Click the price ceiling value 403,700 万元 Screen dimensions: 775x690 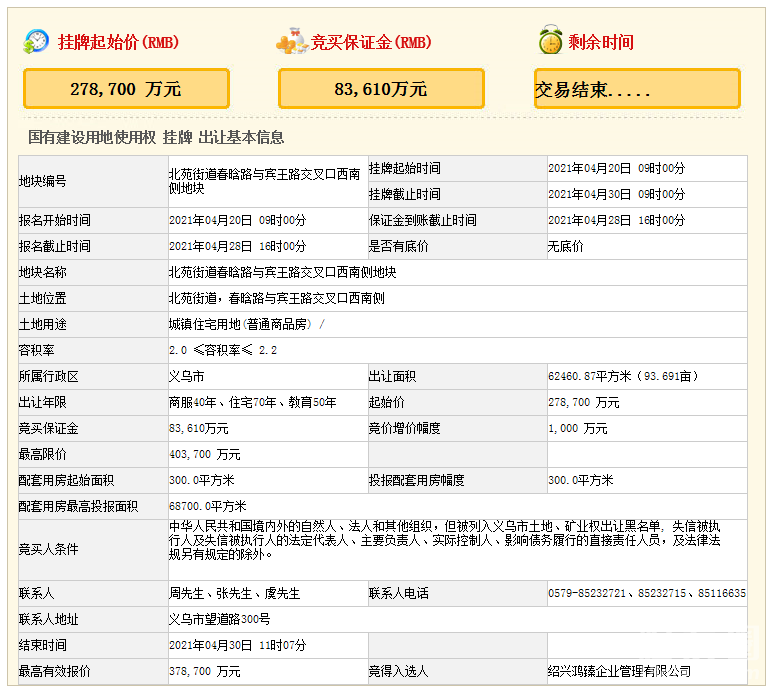pos(205,454)
